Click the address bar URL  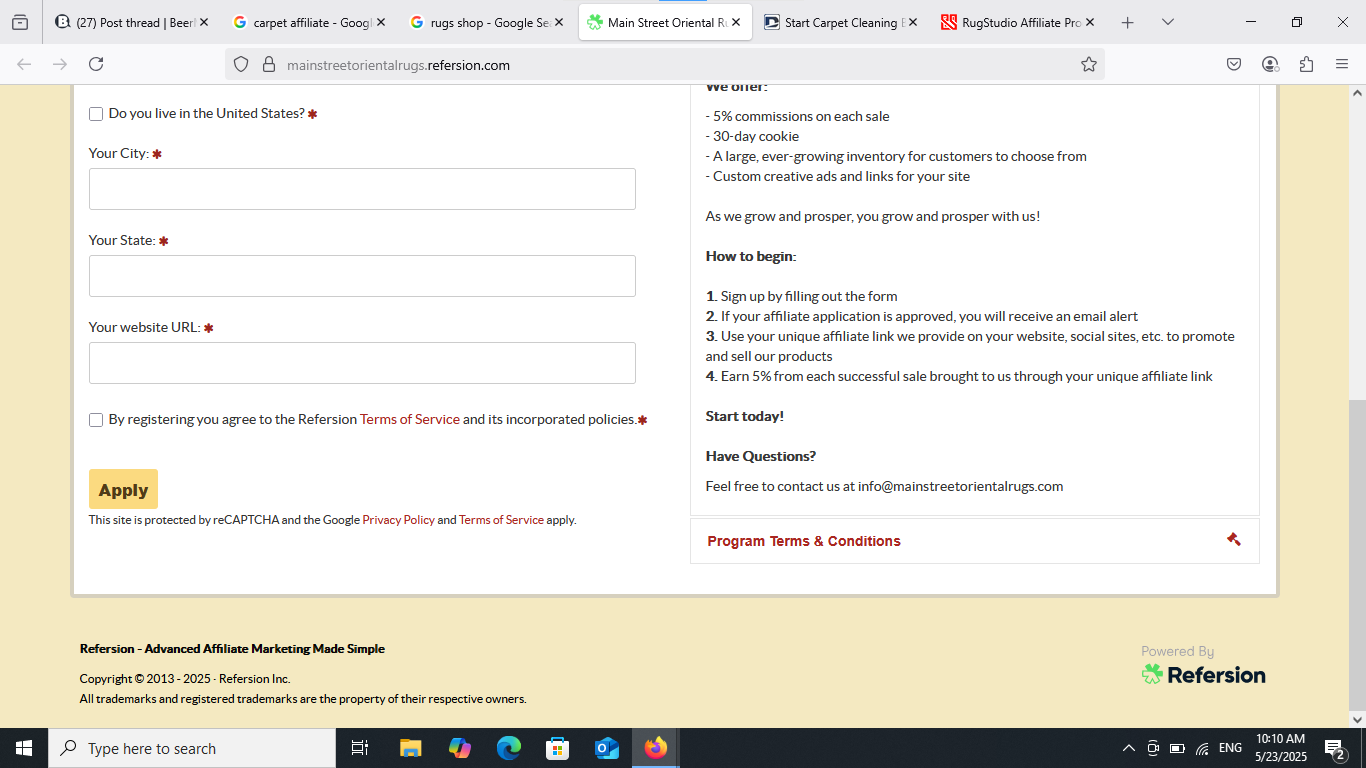pyautogui.click(x=398, y=65)
